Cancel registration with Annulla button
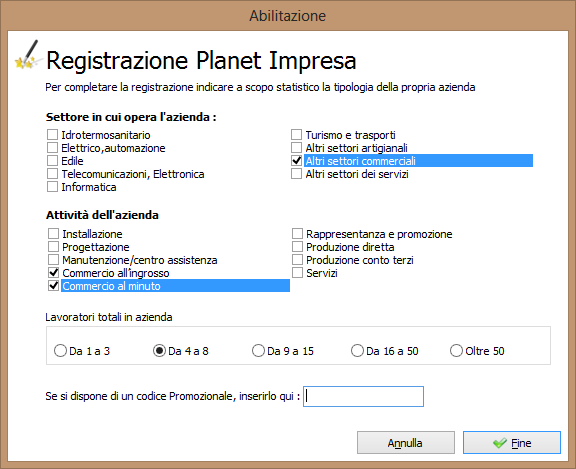 [406, 443]
